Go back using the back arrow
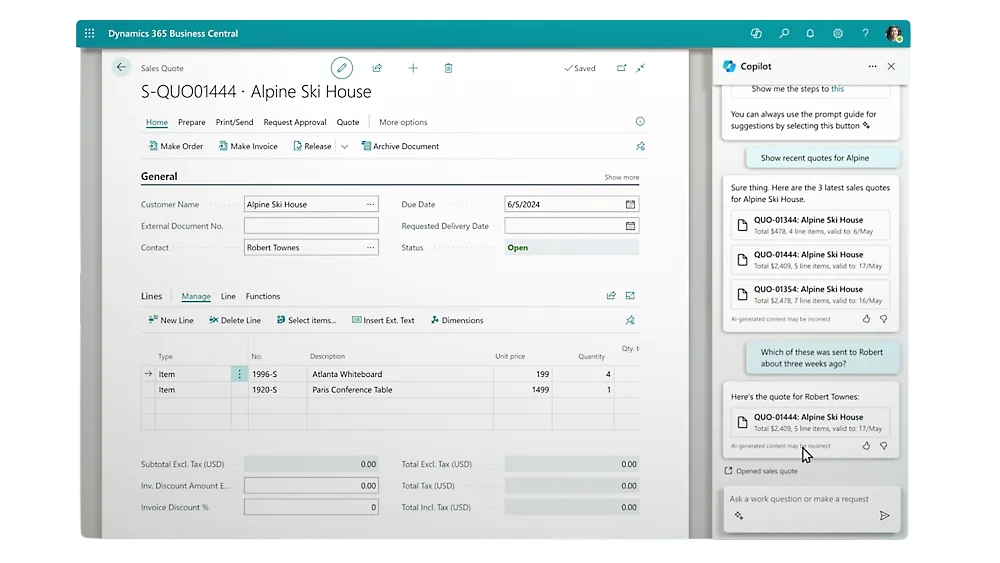Image resolution: width=1000 pixels, height=563 pixels. (121, 67)
